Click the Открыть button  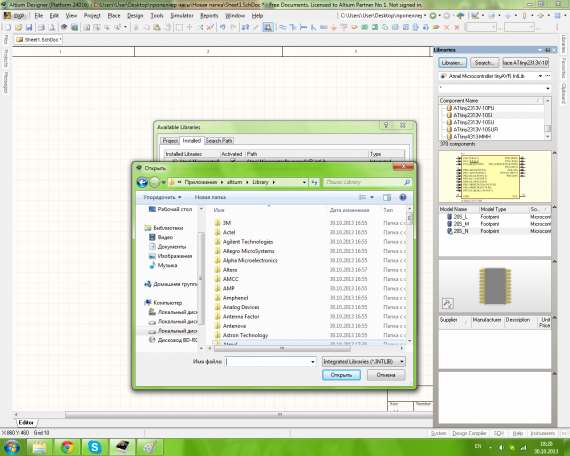[341, 375]
